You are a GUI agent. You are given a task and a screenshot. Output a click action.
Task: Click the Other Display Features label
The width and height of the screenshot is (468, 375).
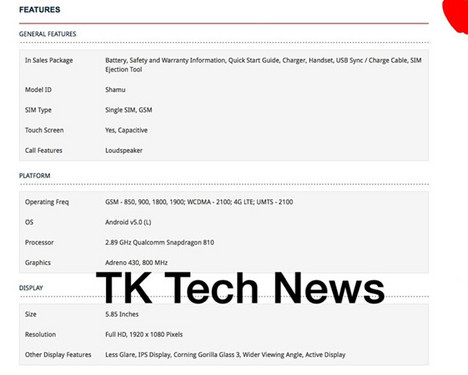[x=58, y=355]
